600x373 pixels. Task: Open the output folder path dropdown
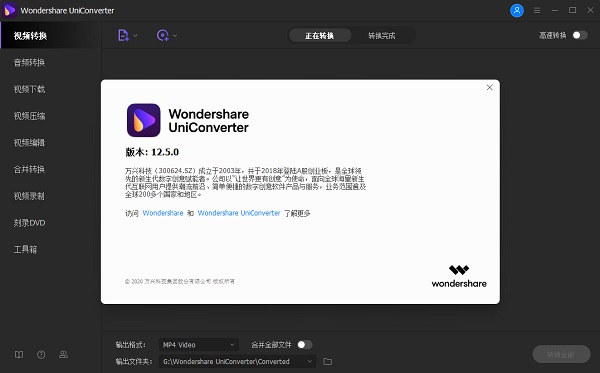pyautogui.click(x=237, y=362)
